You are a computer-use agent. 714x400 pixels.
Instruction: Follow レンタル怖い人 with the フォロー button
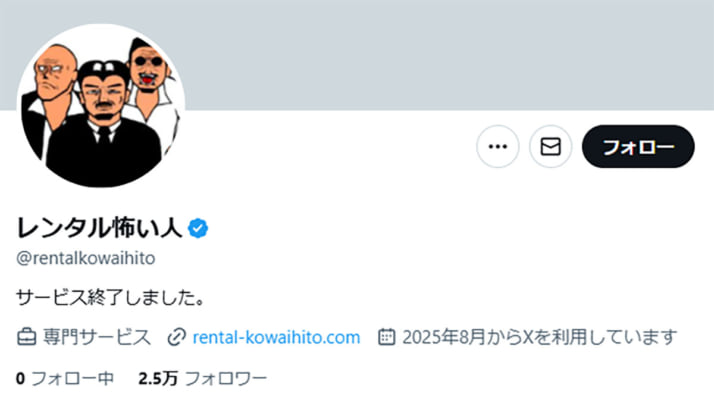(x=638, y=146)
